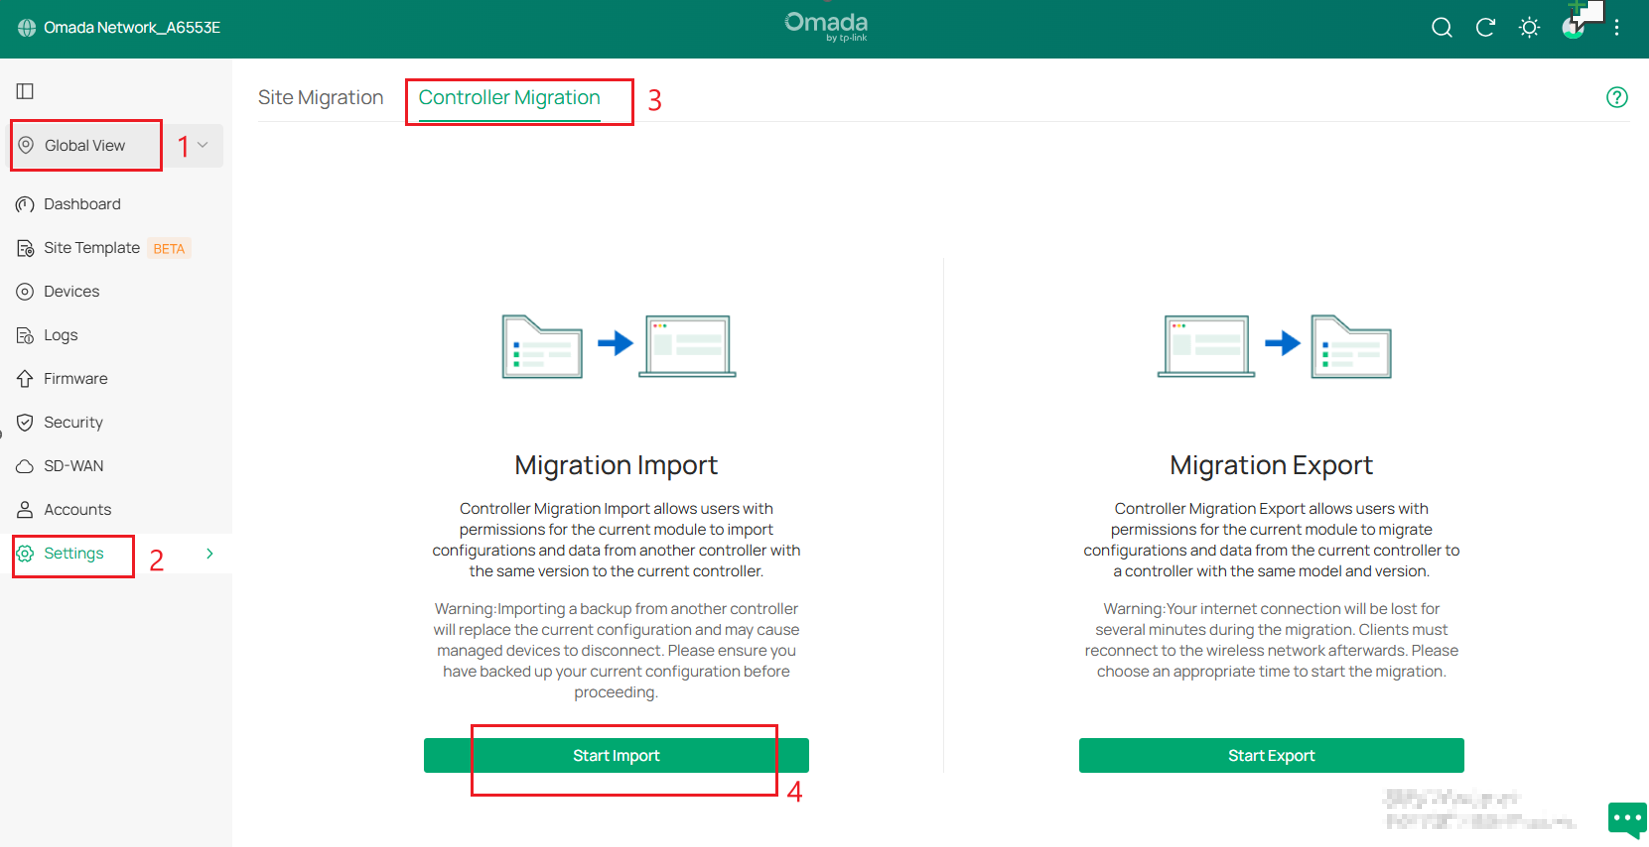Click the Security shield icon
Image resolution: width=1649 pixels, height=847 pixels.
pyautogui.click(x=25, y=422)
